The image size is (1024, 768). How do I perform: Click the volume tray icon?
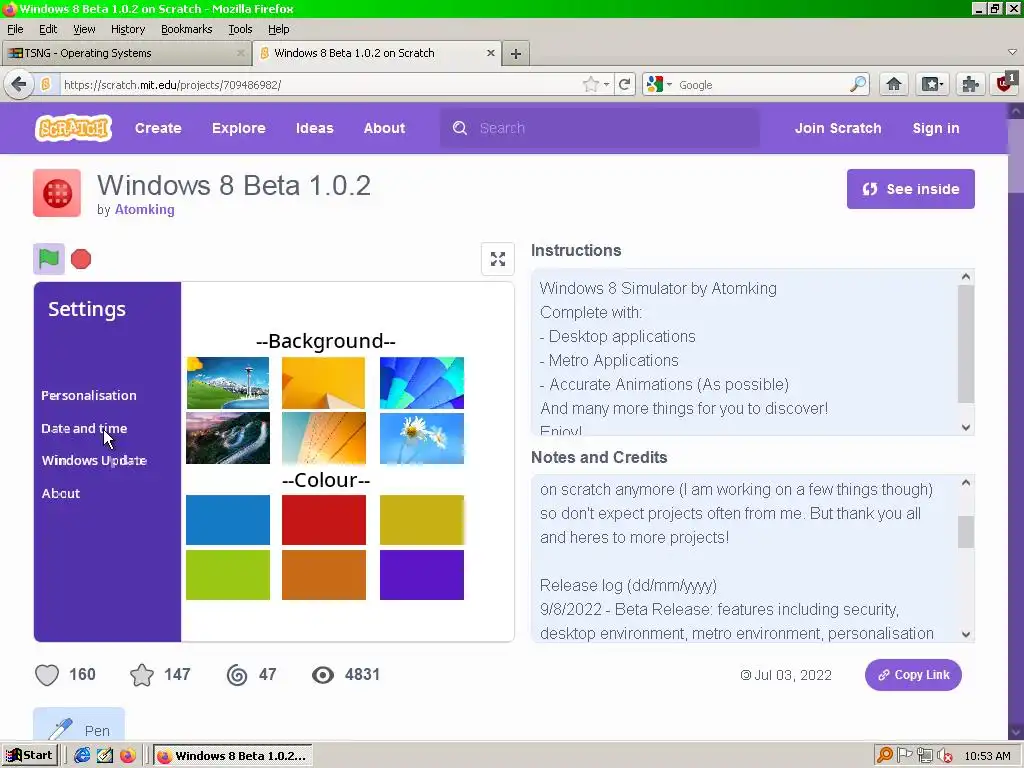943,756
